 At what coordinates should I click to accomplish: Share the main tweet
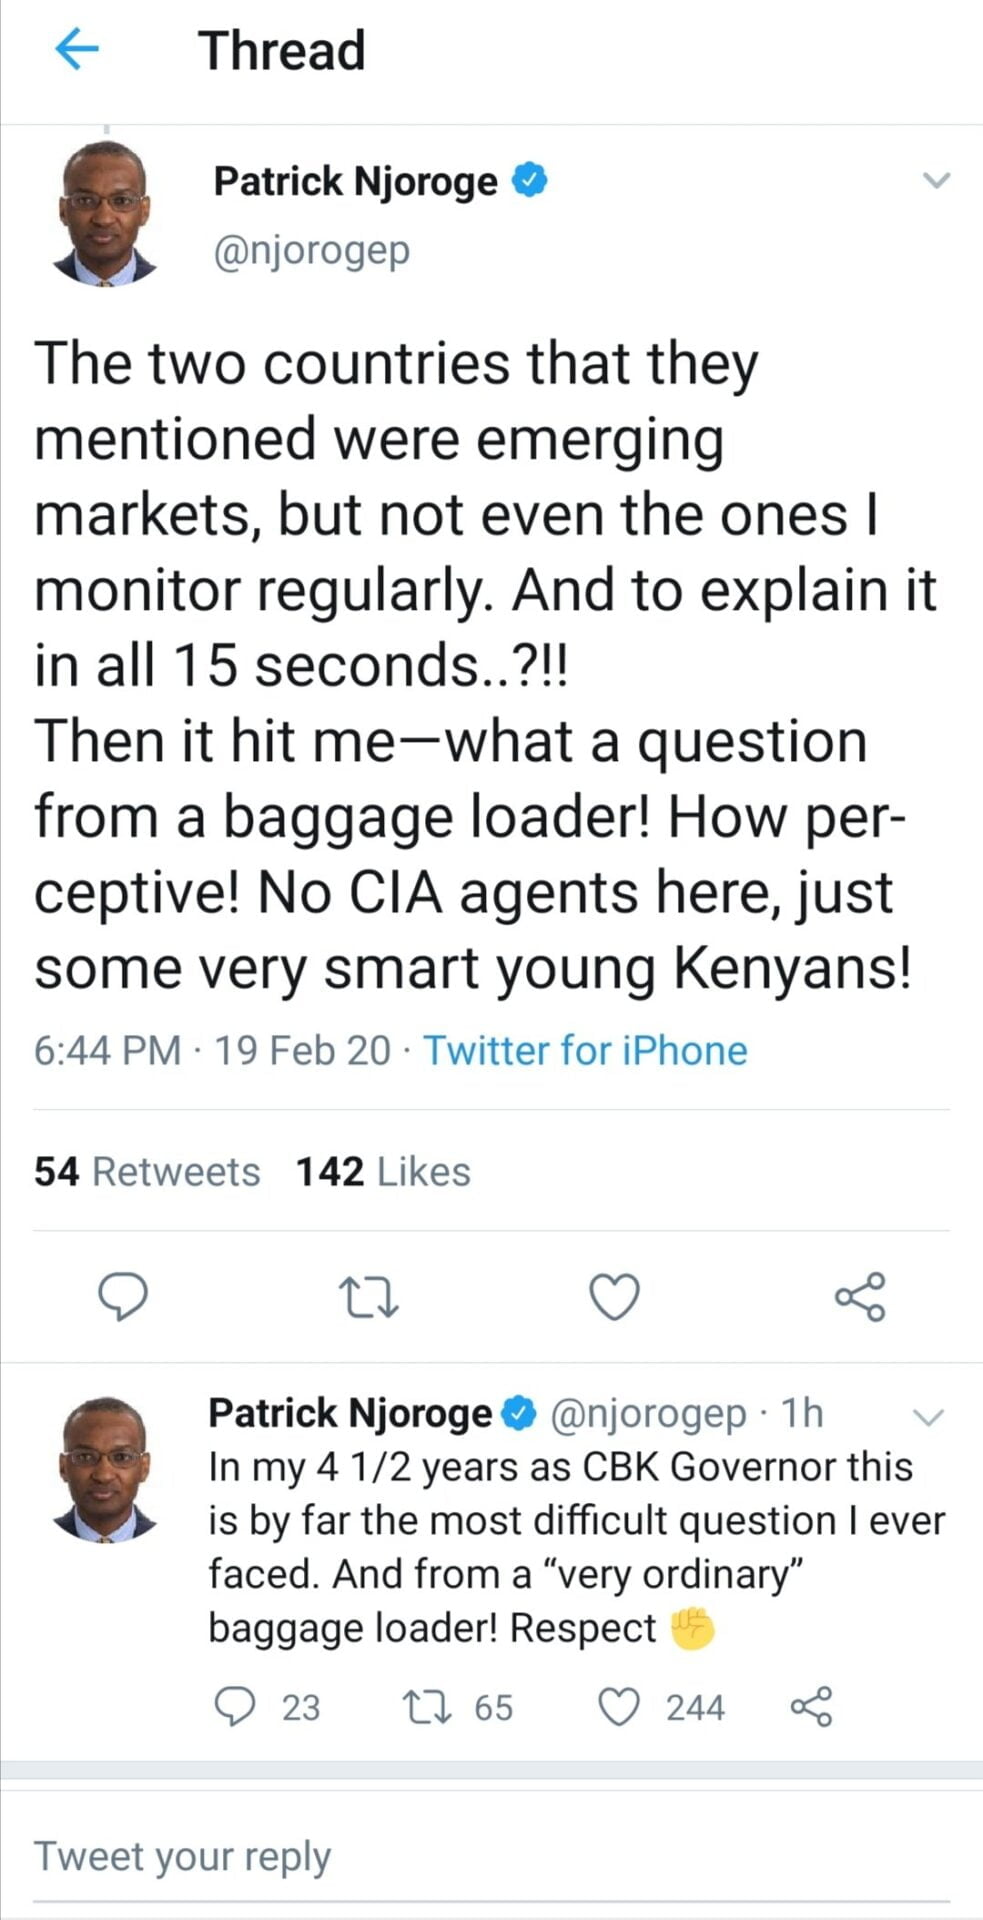click(x=860, y=1296)
